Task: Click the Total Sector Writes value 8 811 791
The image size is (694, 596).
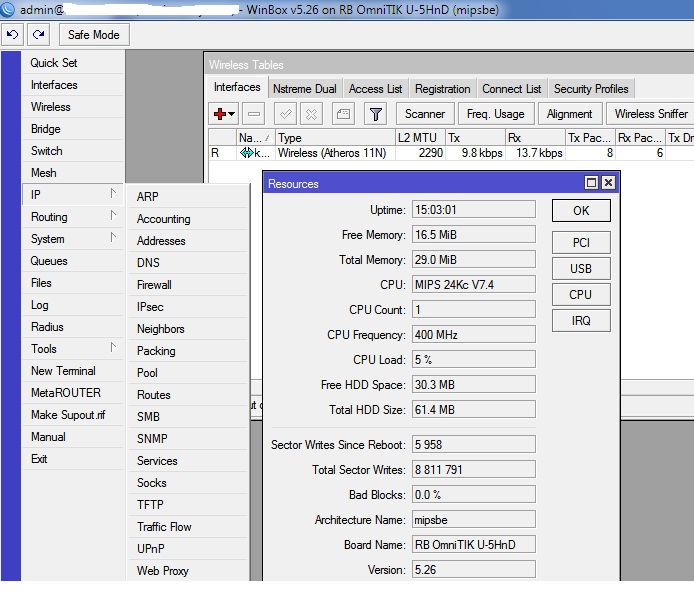Action: pos(474,469)
